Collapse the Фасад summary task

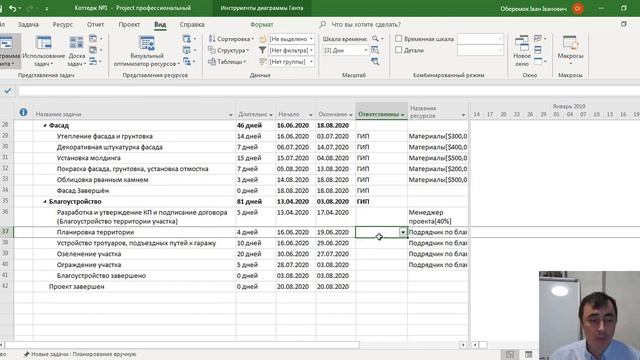[x=45, y=126]
